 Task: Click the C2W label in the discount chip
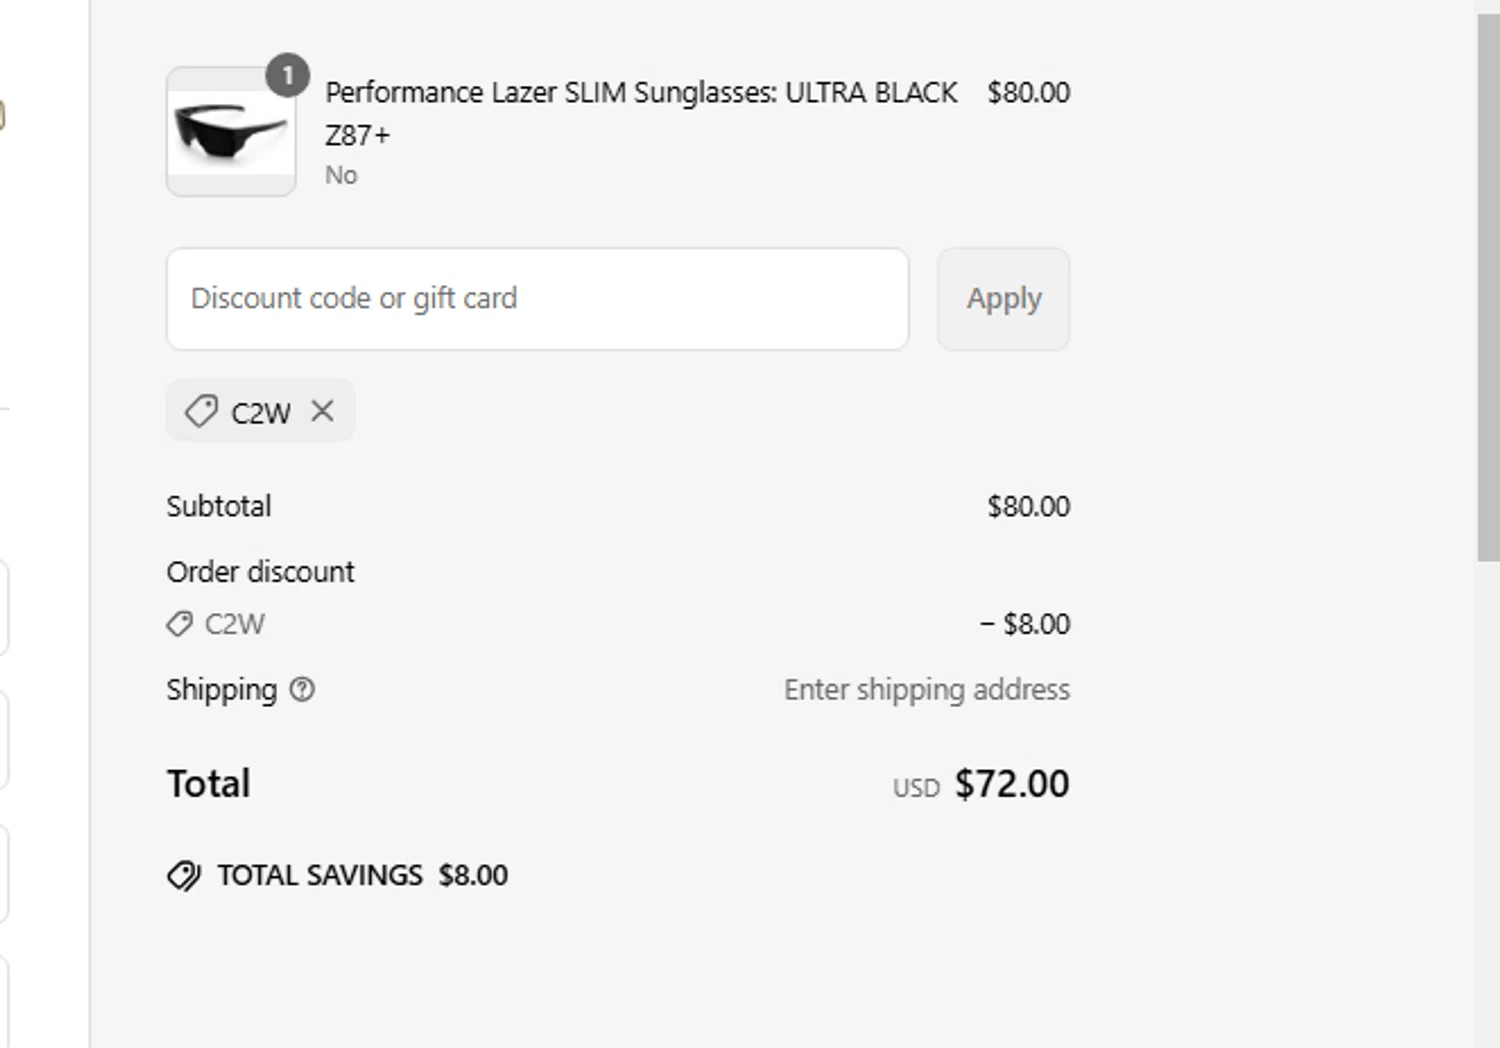click(x=260, y=412)
